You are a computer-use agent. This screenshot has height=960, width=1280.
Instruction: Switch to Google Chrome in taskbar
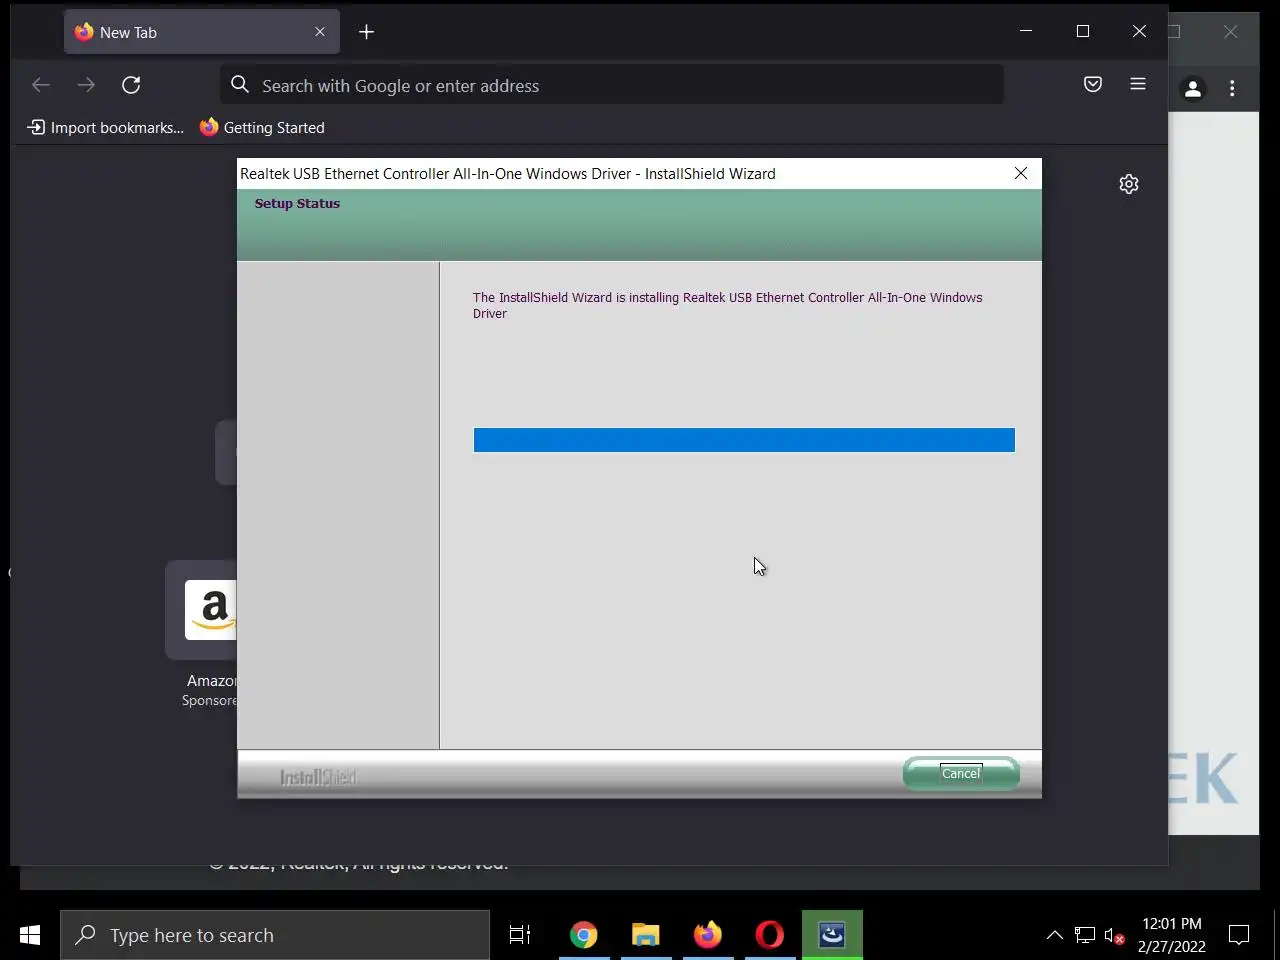[584, 935]
